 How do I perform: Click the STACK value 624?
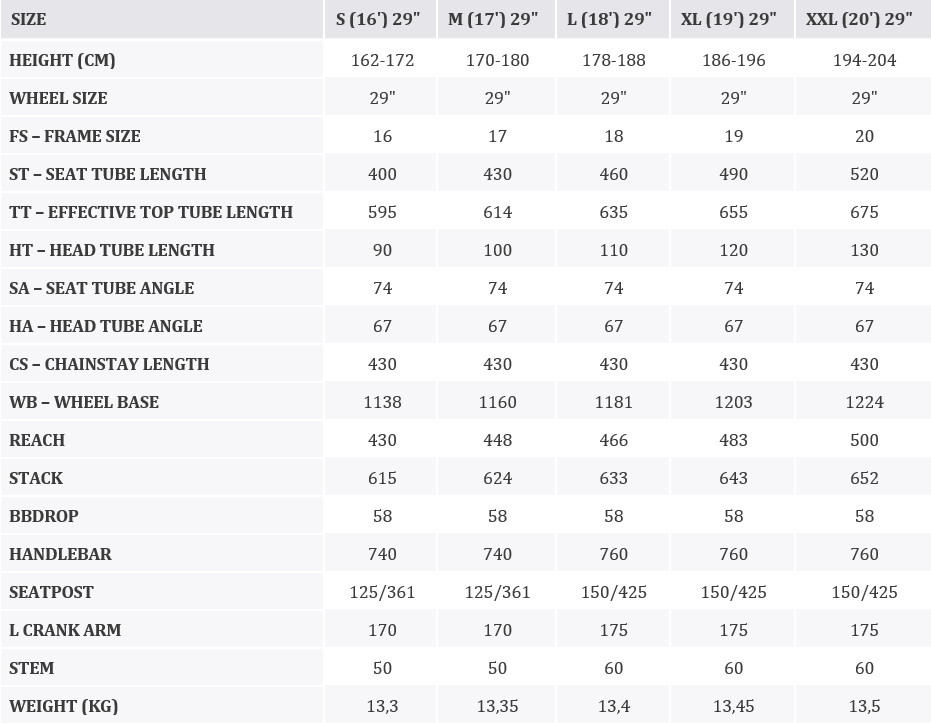(497, 478)
